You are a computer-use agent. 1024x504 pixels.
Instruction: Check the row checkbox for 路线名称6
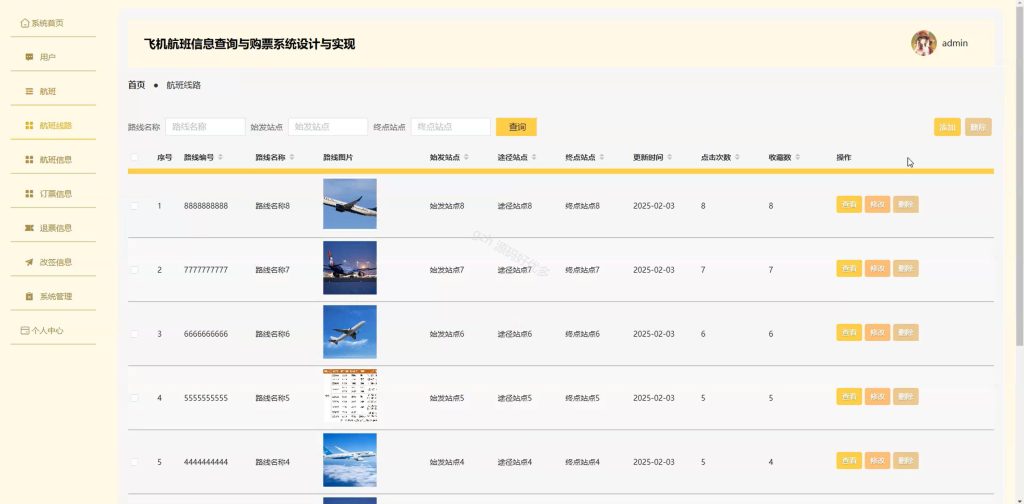pyautogui.click(x=135, y=334)
